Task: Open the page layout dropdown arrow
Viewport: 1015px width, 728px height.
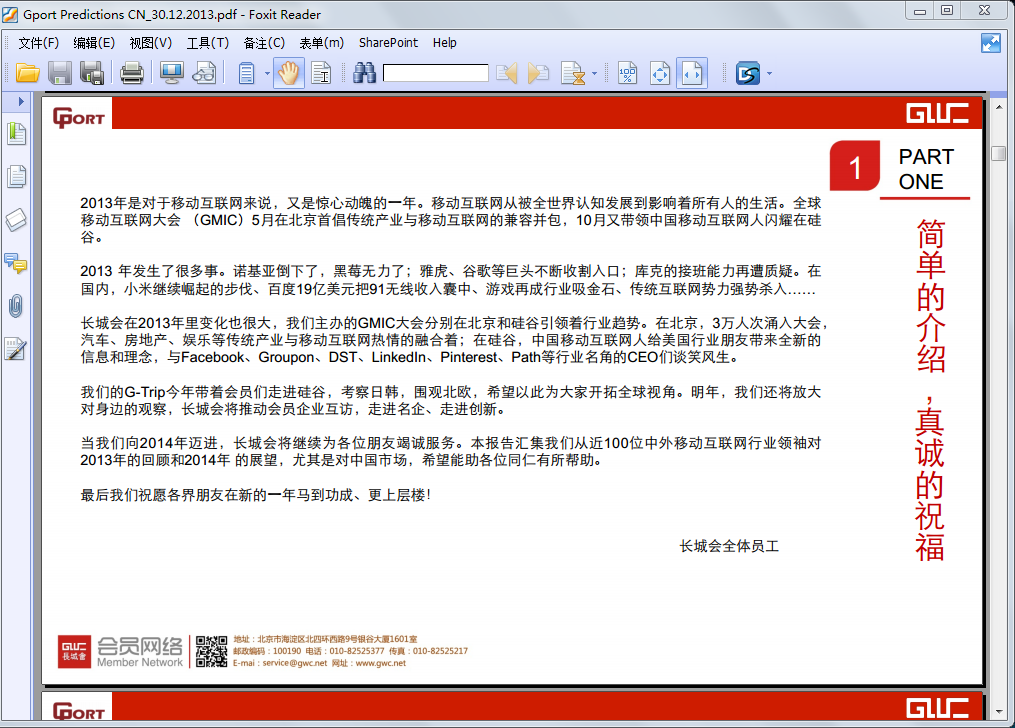Action: click(x=267, y=74)
